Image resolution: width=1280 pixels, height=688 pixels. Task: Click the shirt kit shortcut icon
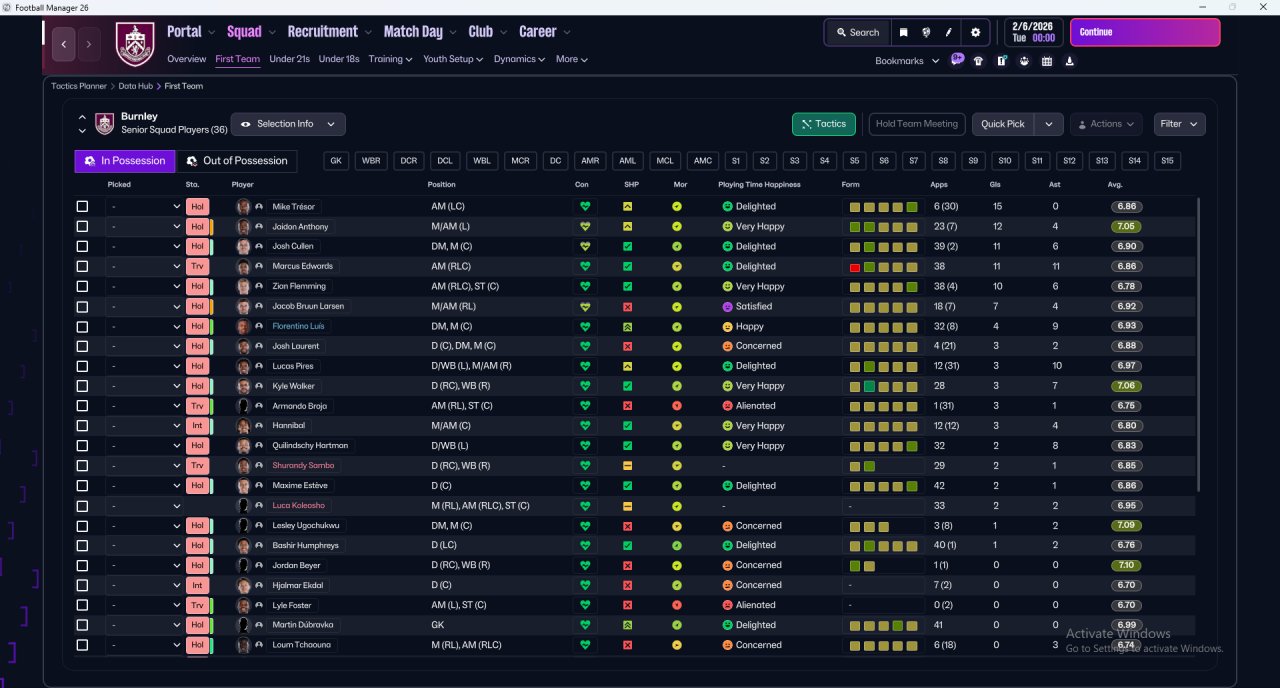pyautogui.click(x=978, y=61)
